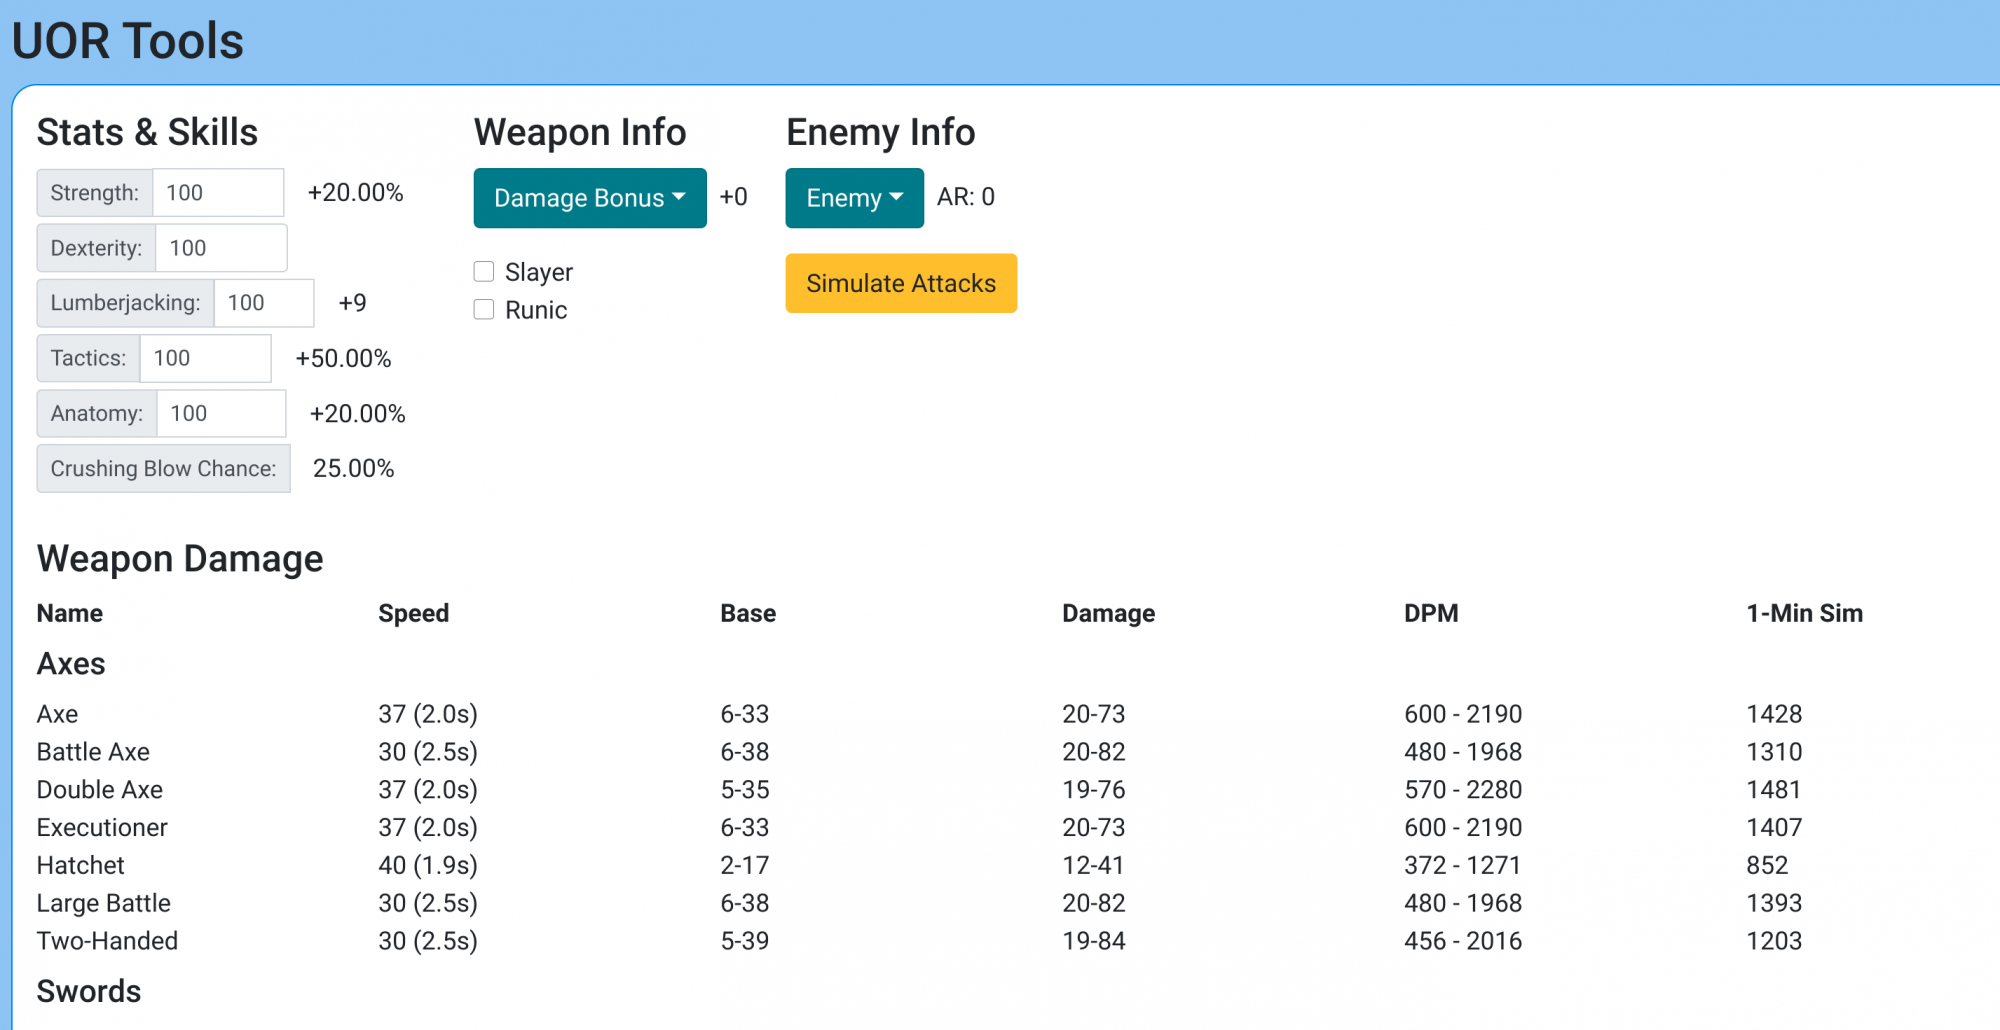The image size is (2000, 1030).
Task: Select the Battle Axe row name
Action: [x=93, y=752]
